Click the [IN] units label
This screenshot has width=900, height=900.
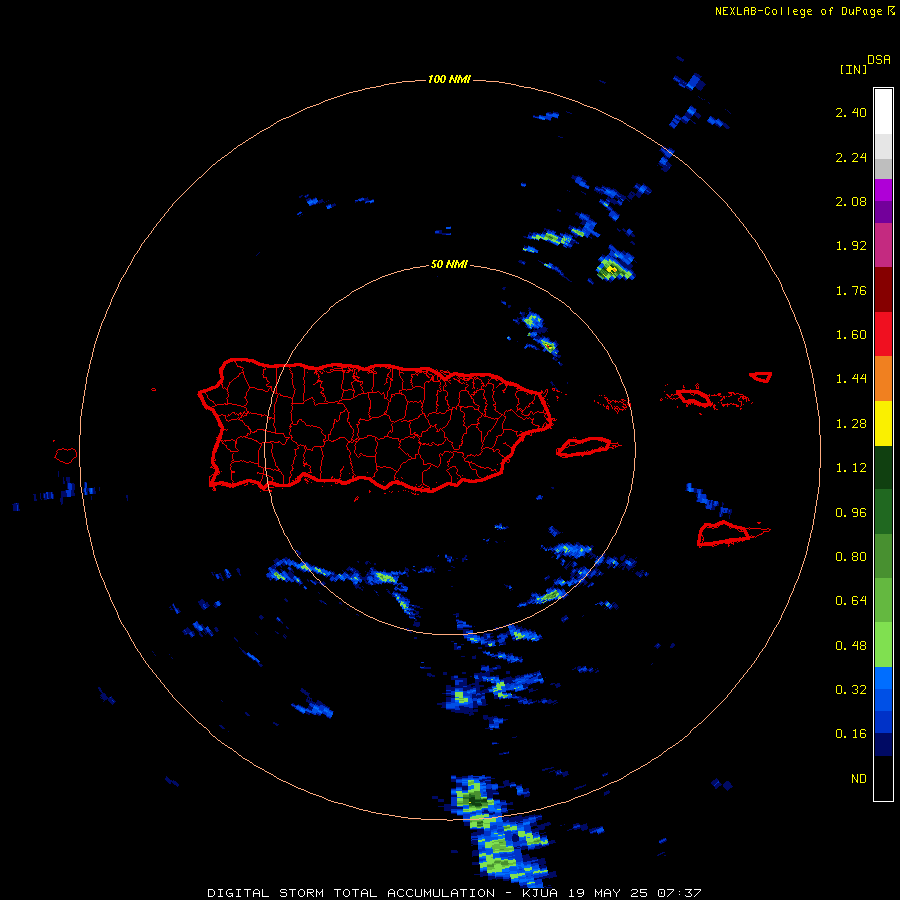853,69
